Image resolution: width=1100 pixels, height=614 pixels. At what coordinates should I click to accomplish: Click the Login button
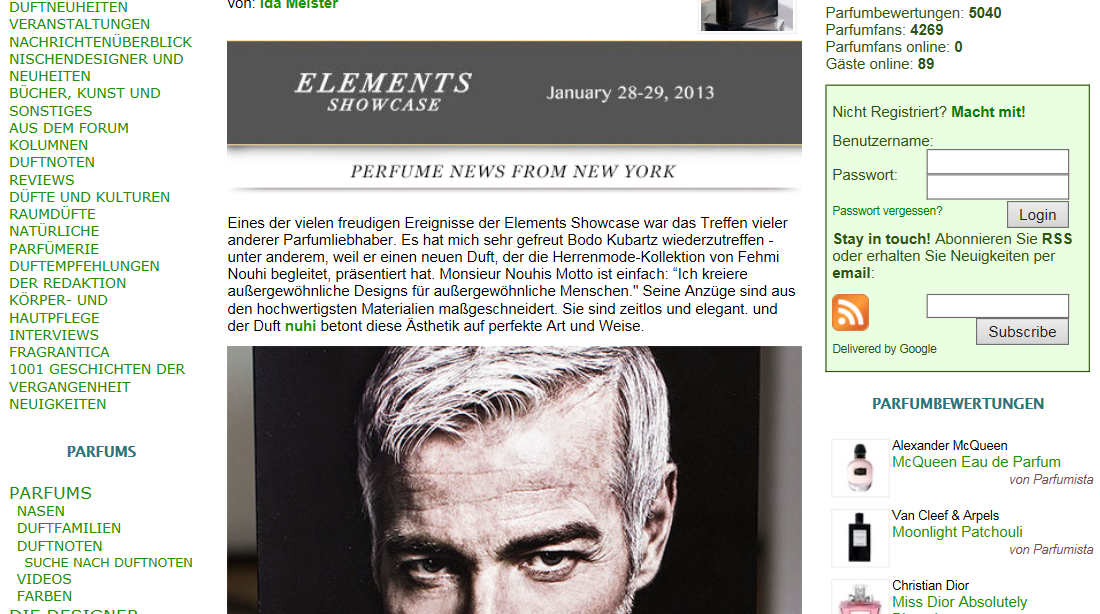click(1038, 215)
